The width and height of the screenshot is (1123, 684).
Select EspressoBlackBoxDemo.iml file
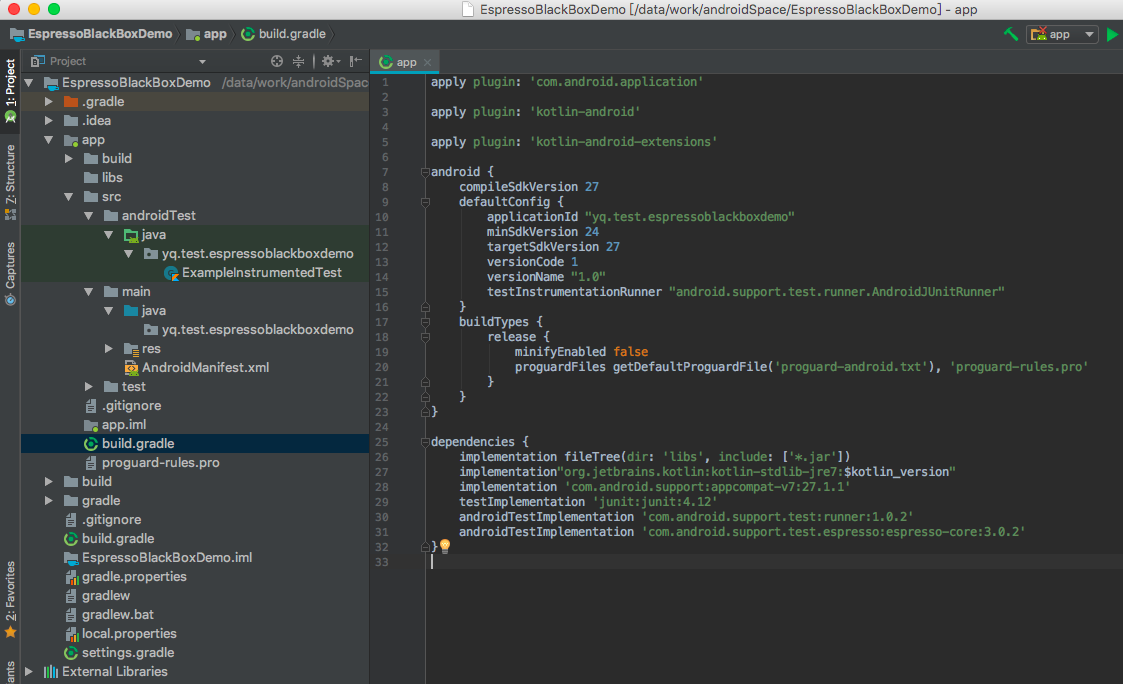(x=166, y=557)
